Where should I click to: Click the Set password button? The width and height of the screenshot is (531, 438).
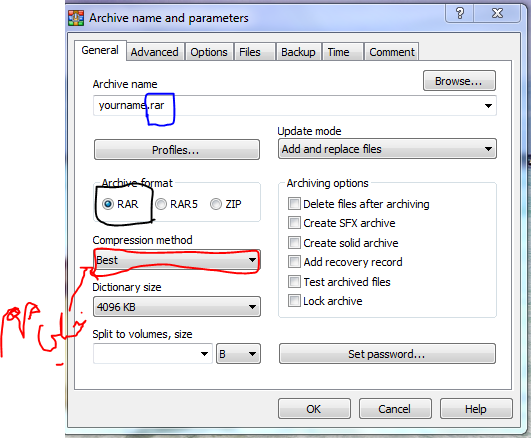(x=387, y=354)
